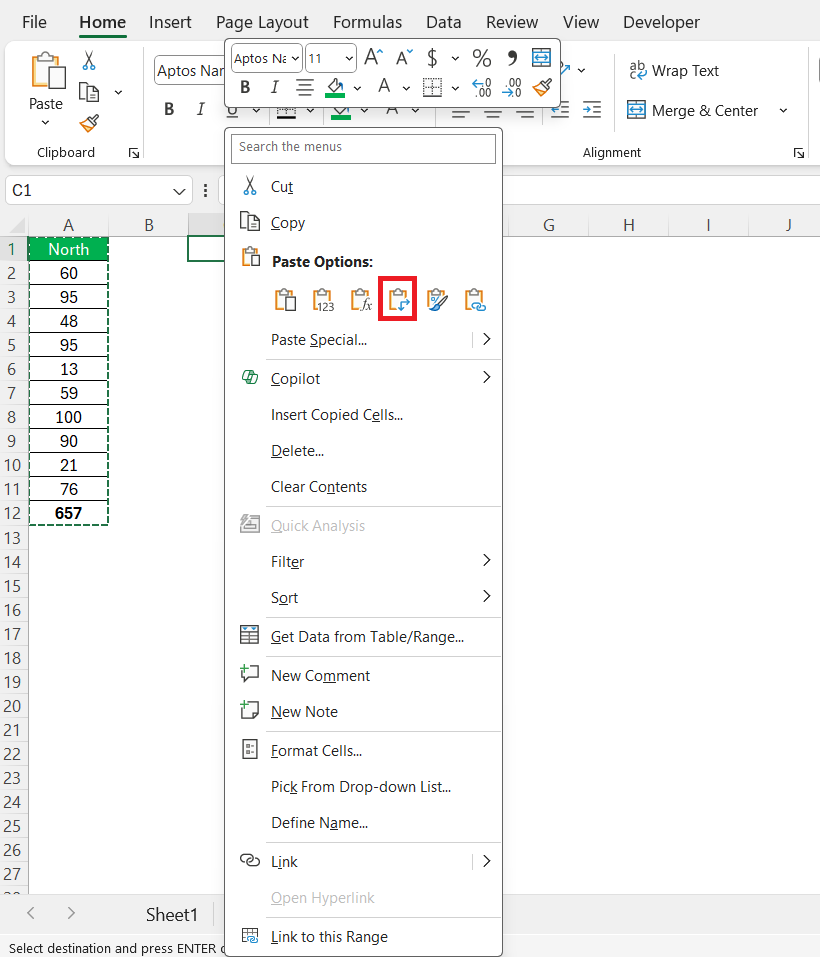Choose the Paste Values (123) option icon
The height and width of the screenshot is (957, 820).
(x=323, y=300)
